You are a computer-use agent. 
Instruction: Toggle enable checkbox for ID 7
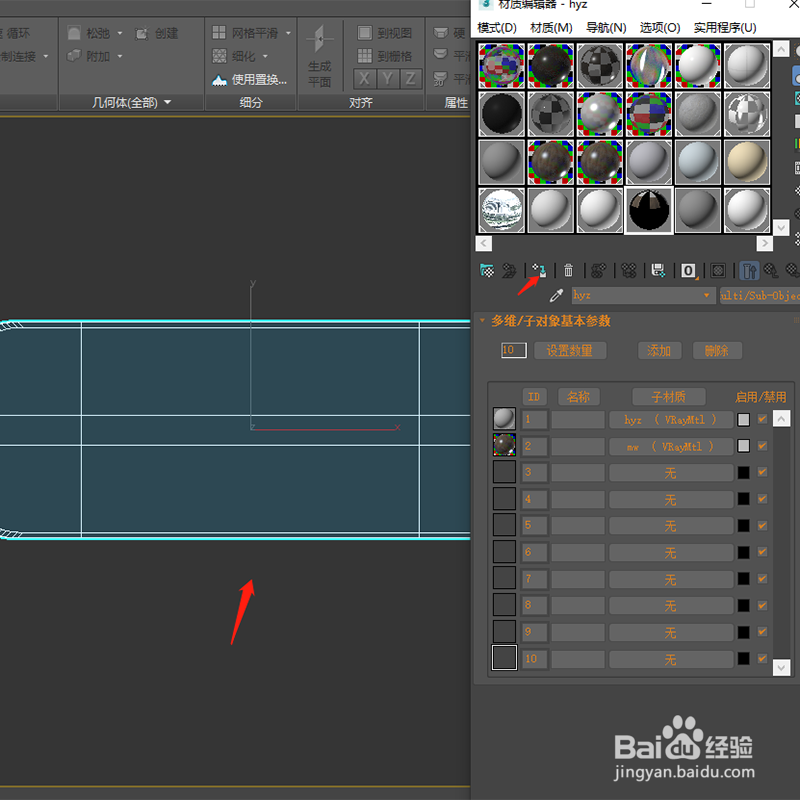click(762, 579)
